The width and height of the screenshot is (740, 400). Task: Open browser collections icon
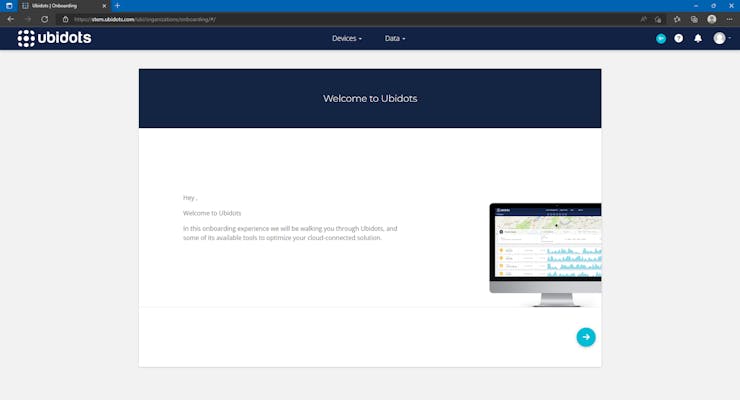pyautogui.click(x=694, y=19)
